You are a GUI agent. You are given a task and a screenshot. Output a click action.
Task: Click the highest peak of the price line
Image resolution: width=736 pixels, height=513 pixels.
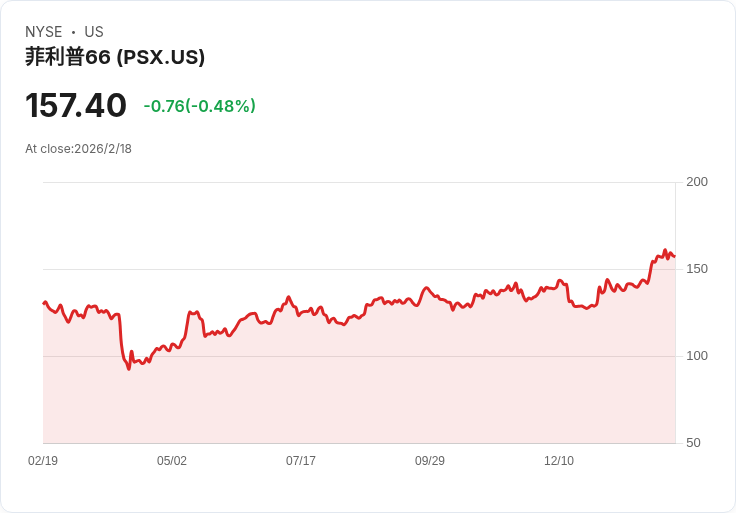(665, 250)
